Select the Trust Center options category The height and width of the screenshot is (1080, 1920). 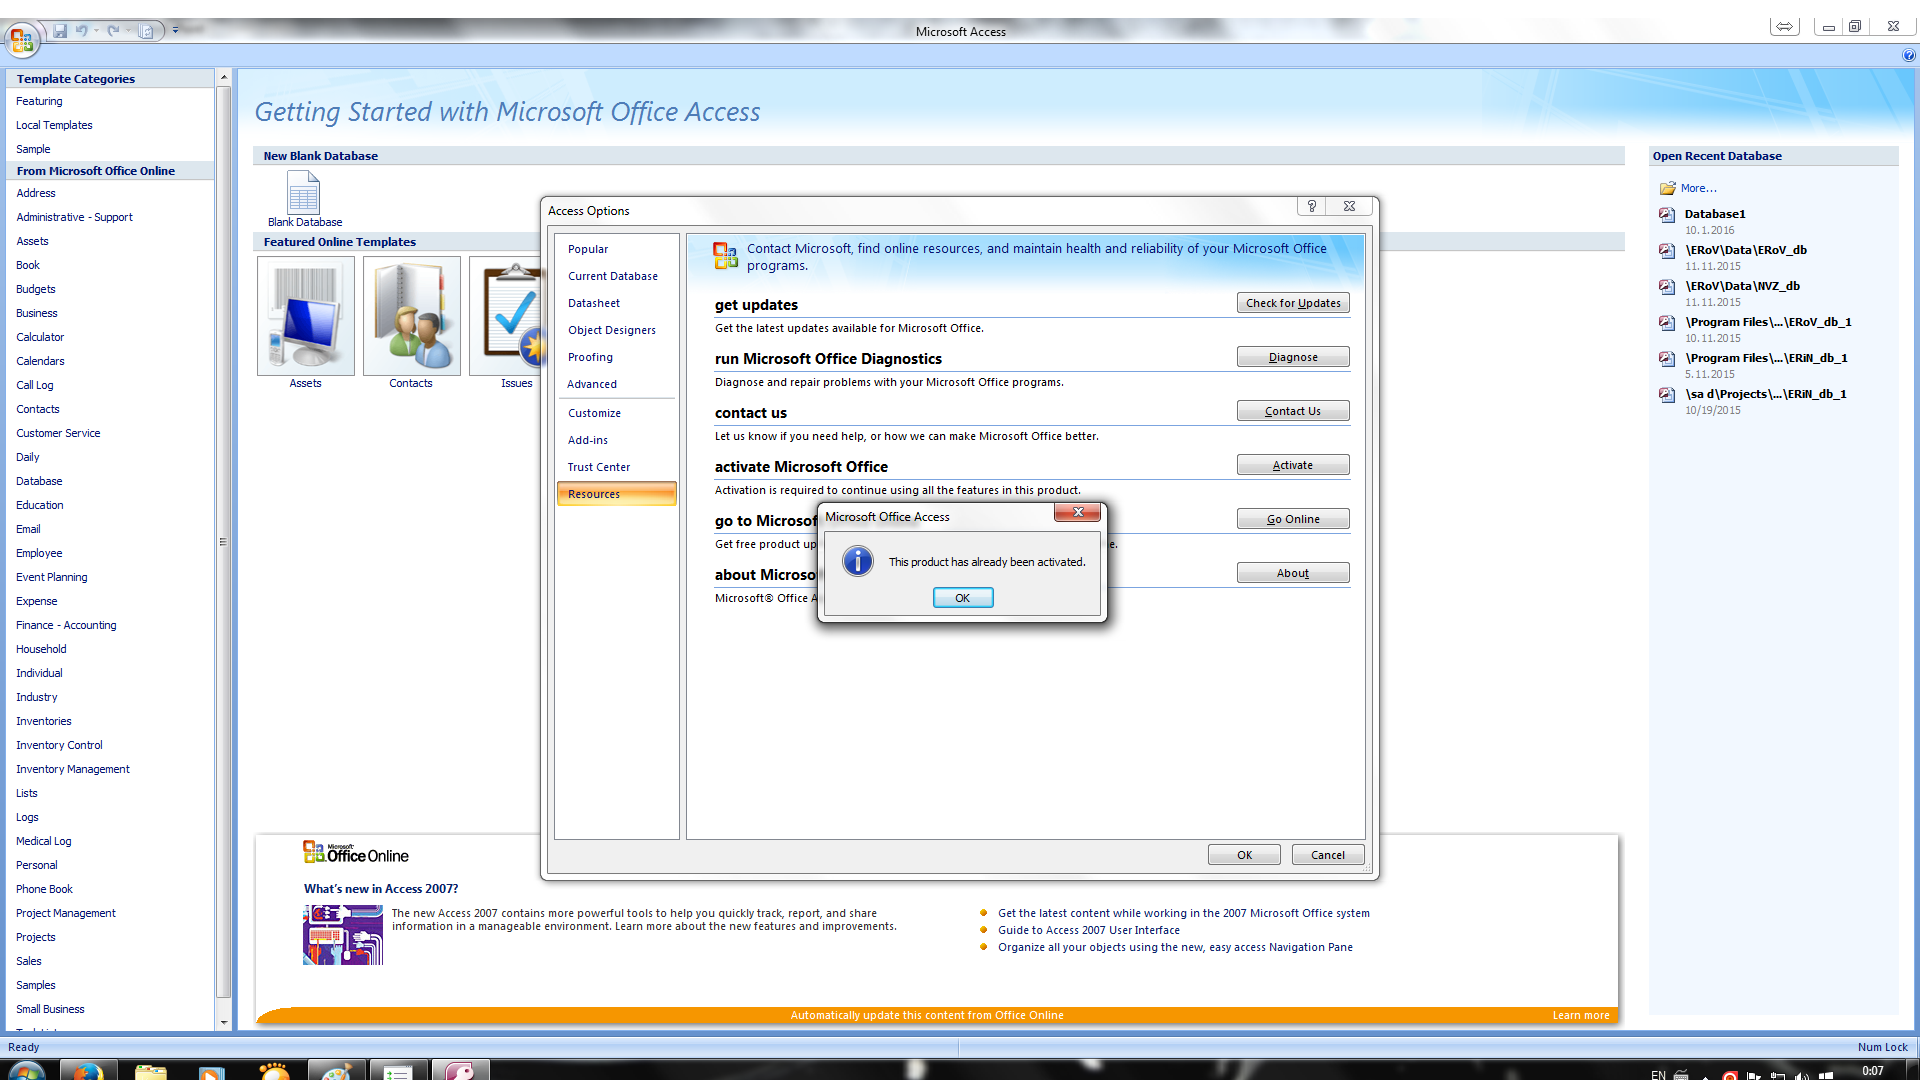point(599,467)
